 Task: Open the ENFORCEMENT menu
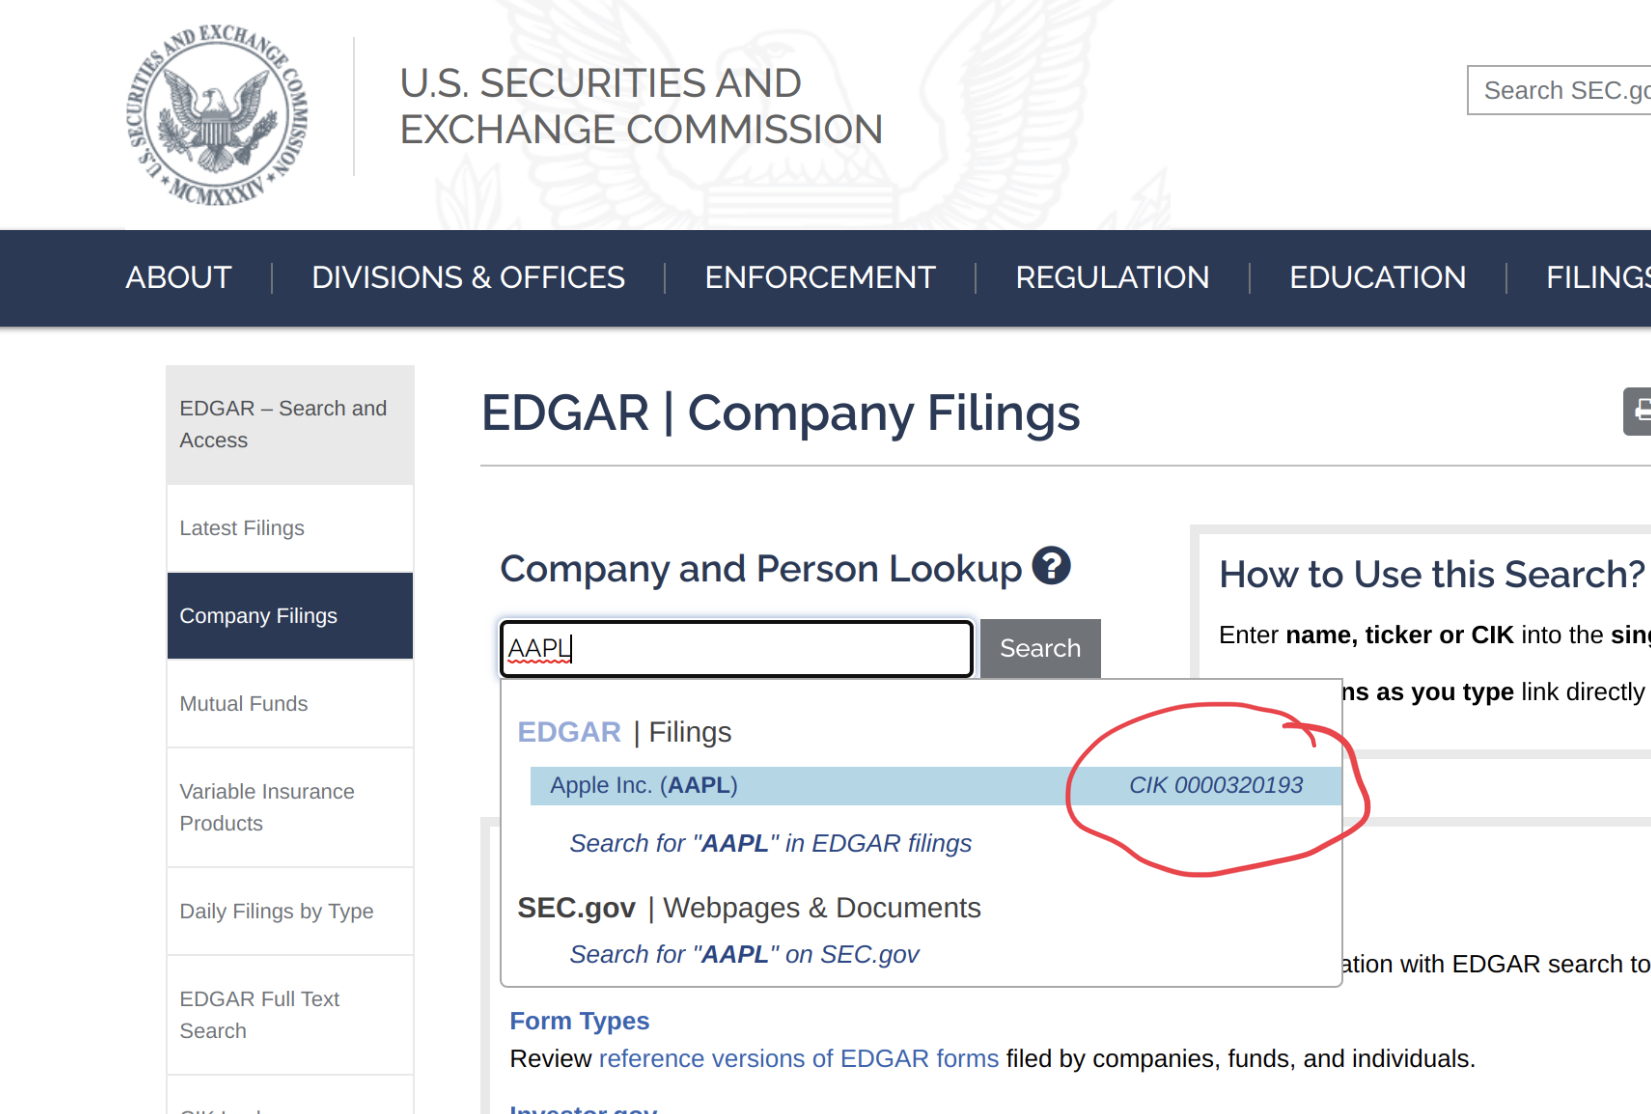(820, 278)
